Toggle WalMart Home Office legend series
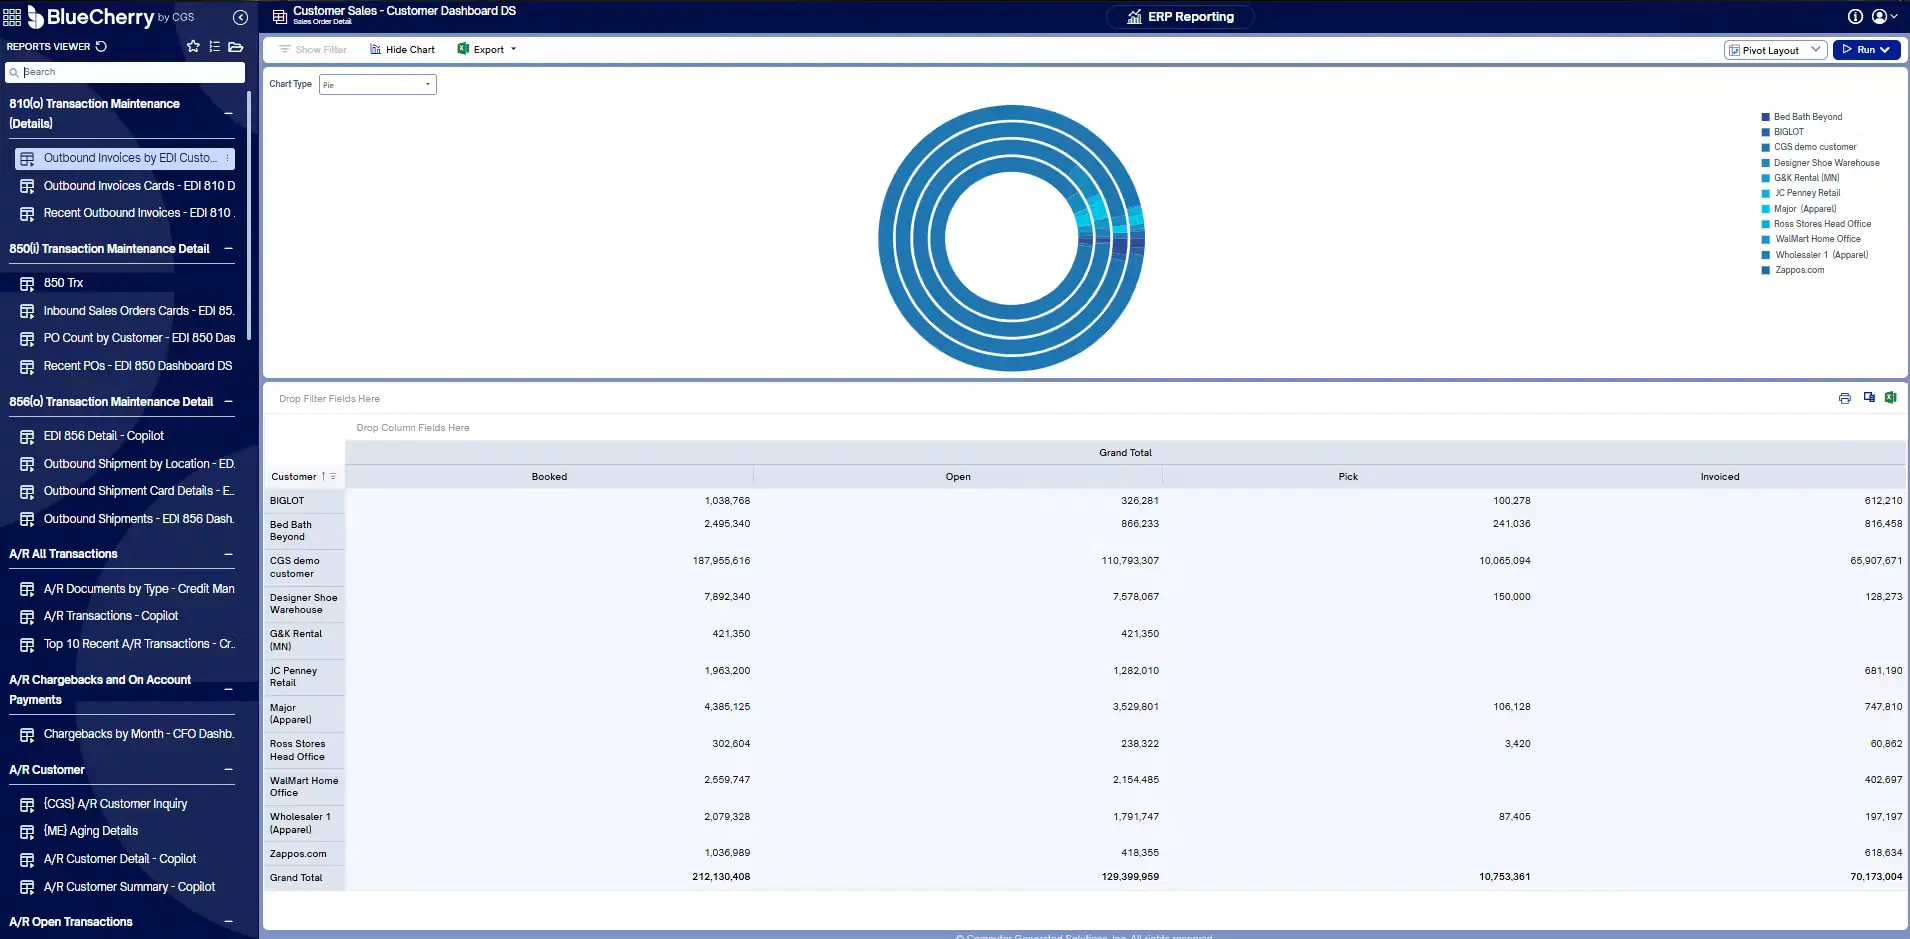 click(1811, 239)
